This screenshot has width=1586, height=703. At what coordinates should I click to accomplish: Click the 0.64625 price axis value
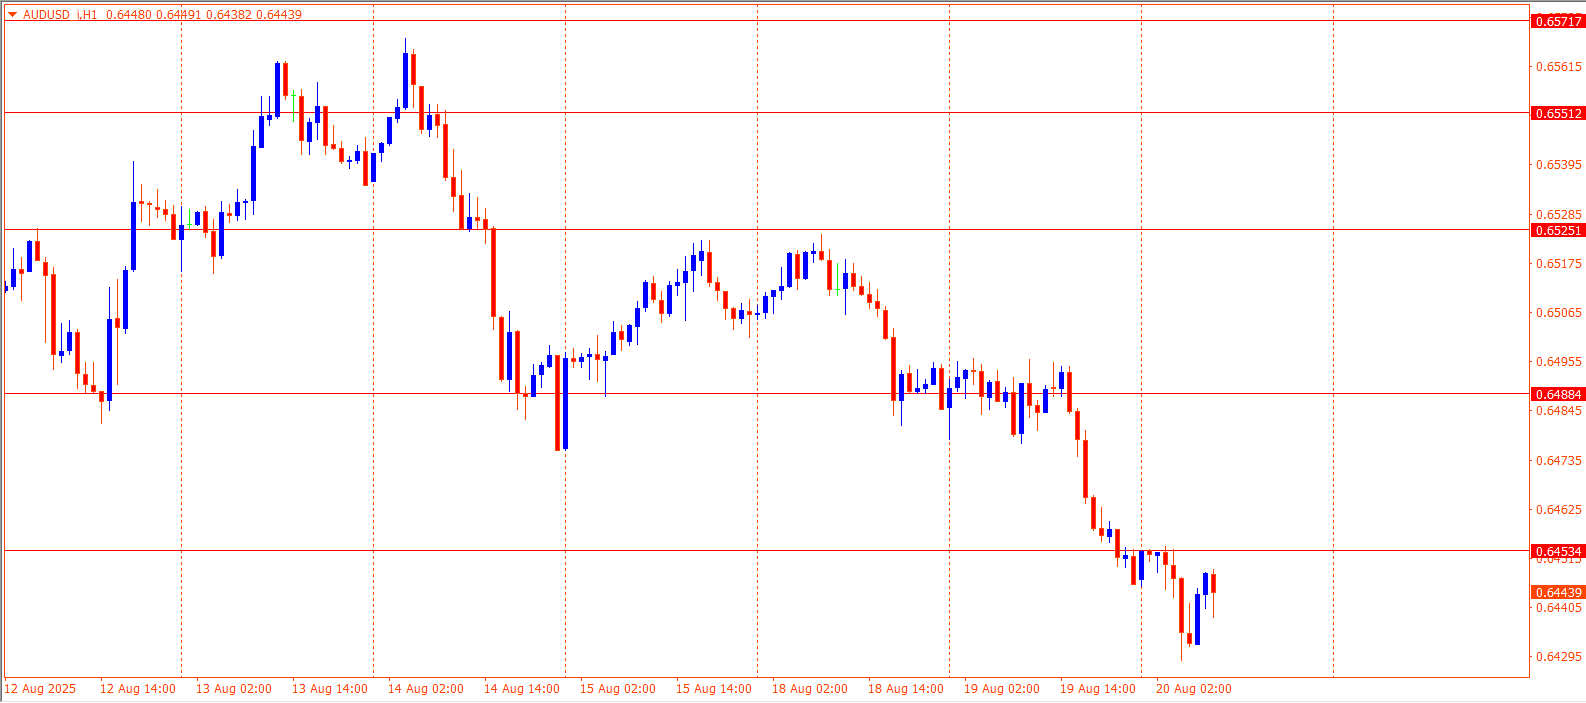tap(1559, 510)
